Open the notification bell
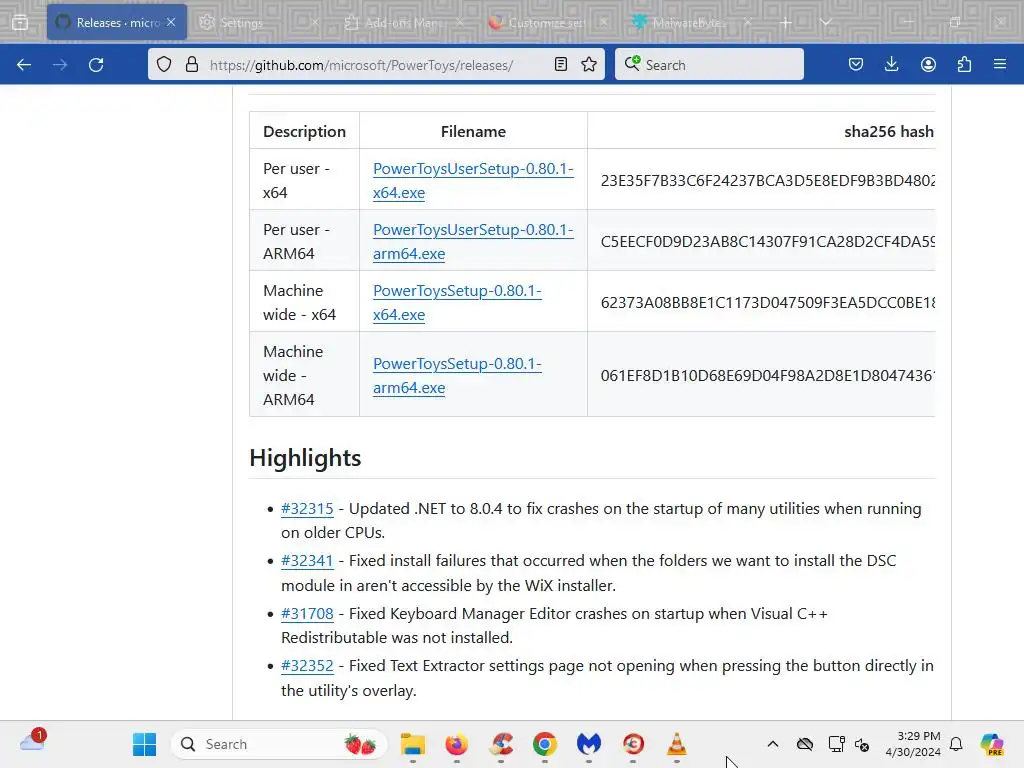The width and height of the screenshot is (1024, 768). (x=956, y=744)
